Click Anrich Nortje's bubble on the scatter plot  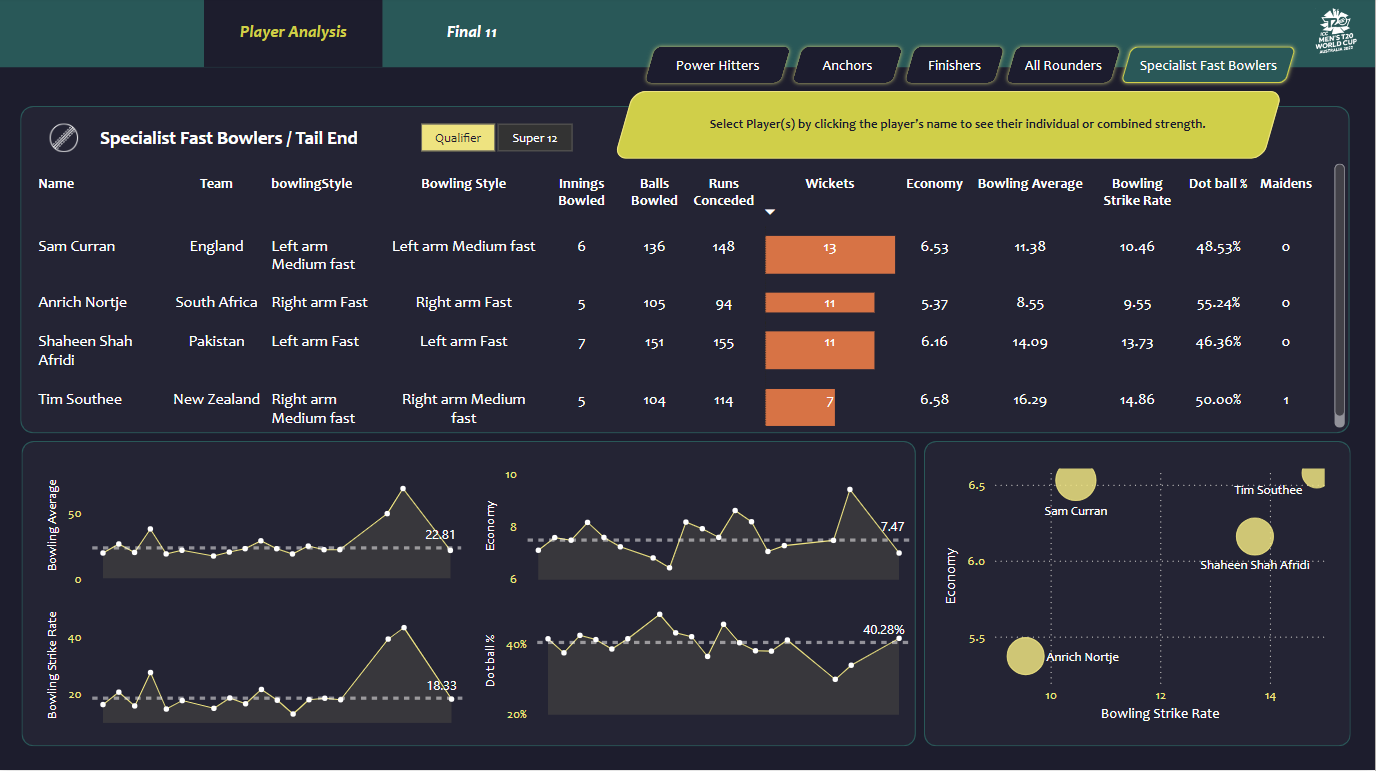pyautogui.click(x=1024, y=657)
